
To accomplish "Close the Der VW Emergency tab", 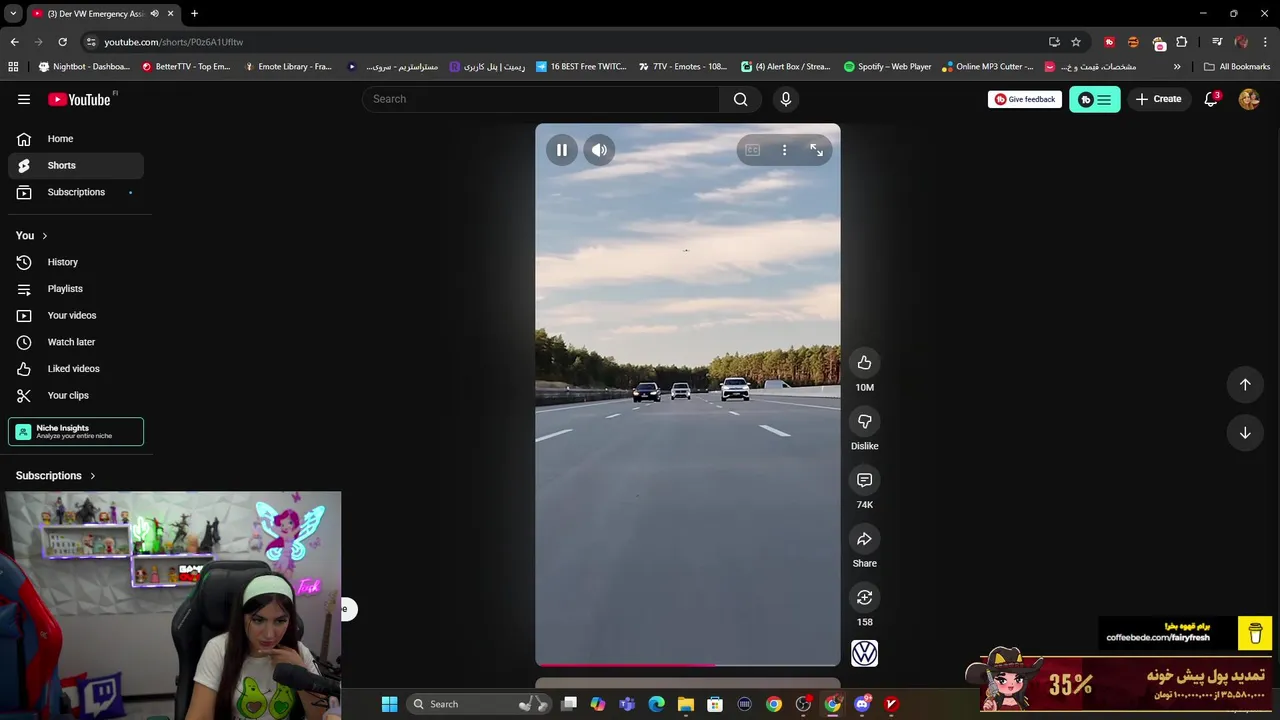I will [x=170, y=14].
